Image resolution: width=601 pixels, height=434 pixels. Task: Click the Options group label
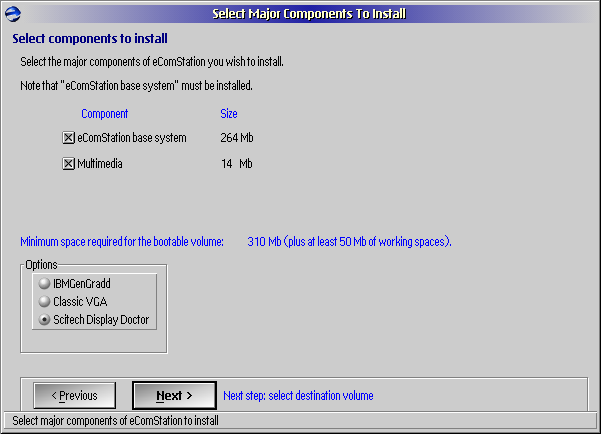41,265
